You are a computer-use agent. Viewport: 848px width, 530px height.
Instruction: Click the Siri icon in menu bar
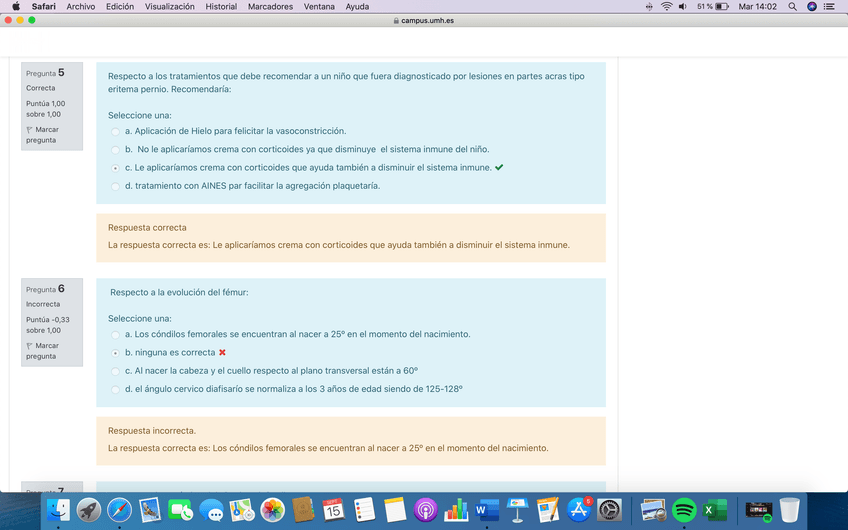[812, 6]
